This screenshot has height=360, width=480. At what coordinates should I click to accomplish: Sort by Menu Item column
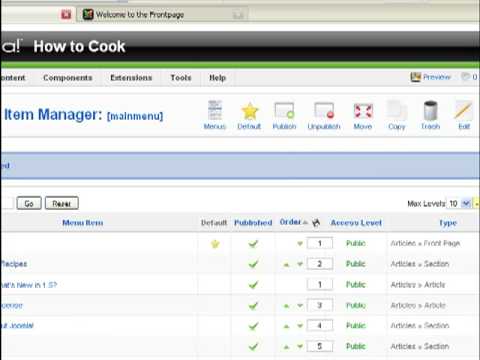pos(83,222)
